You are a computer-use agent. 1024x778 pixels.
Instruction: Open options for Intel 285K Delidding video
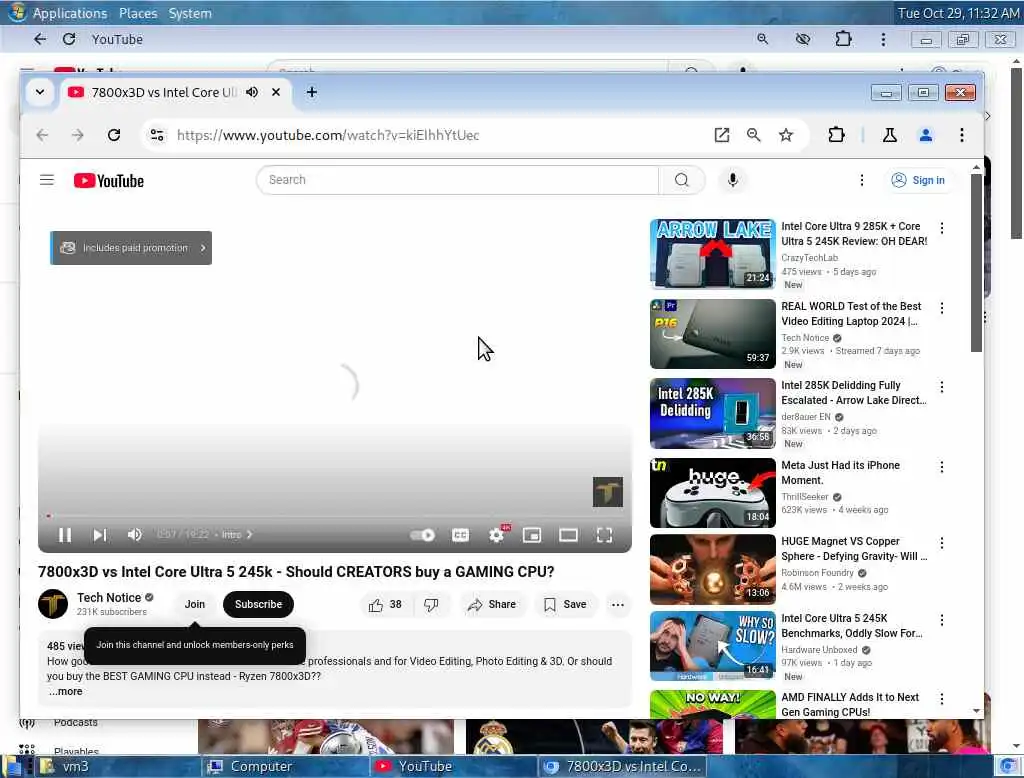941,387
